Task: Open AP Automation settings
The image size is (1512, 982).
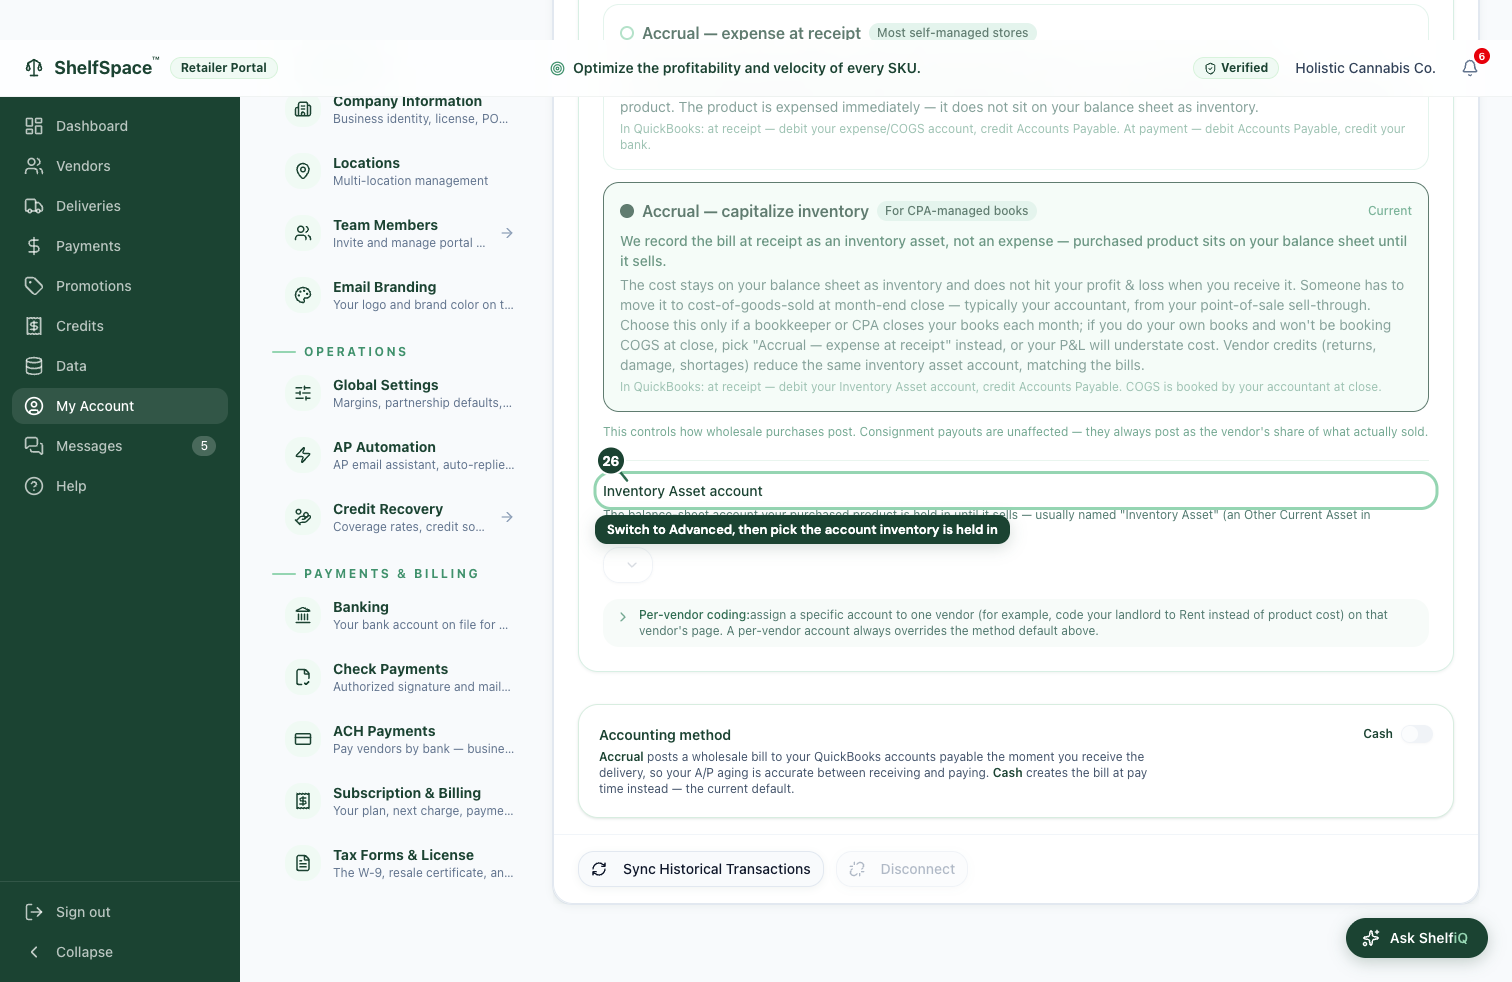Action: (x=398, y=455)
